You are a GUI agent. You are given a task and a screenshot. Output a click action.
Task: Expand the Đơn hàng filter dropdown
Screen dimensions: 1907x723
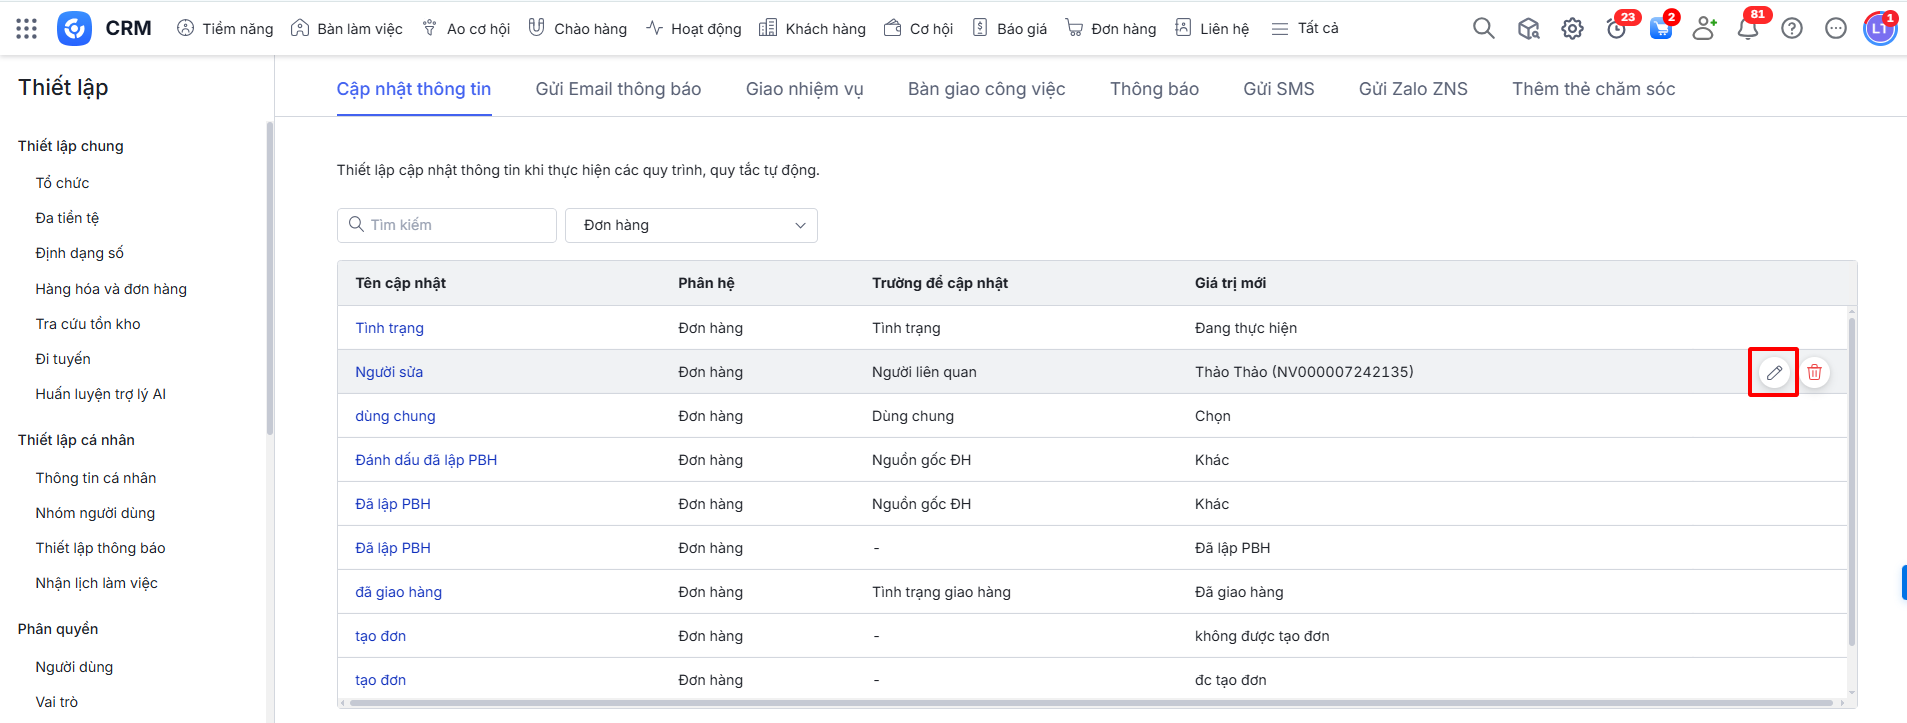[691, 225]
